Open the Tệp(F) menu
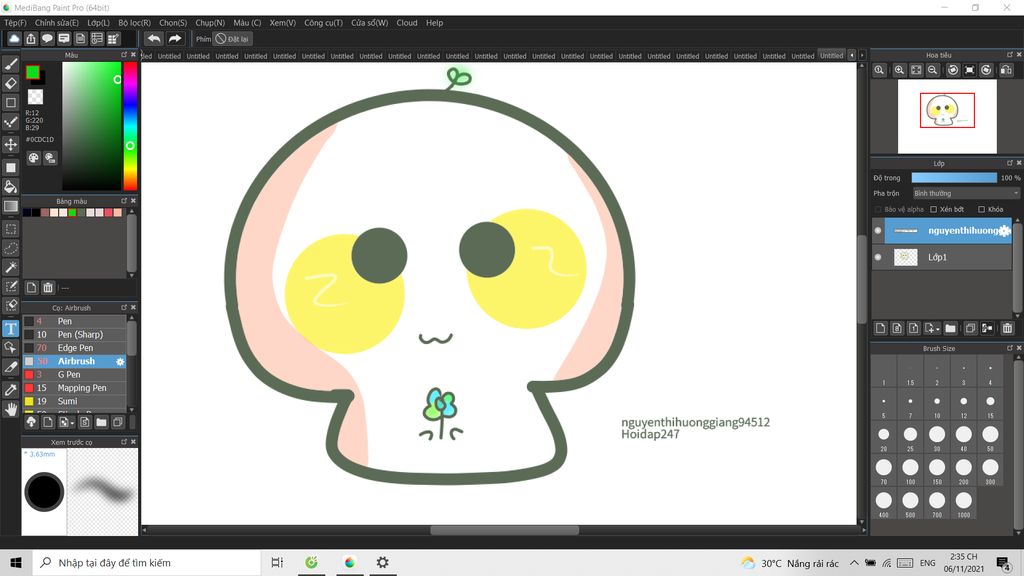1024x576 pixels. (16, 23)
